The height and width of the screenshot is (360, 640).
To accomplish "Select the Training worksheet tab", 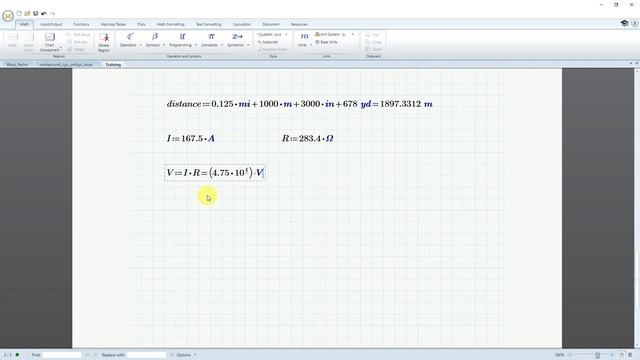I will tap(113, 64).
